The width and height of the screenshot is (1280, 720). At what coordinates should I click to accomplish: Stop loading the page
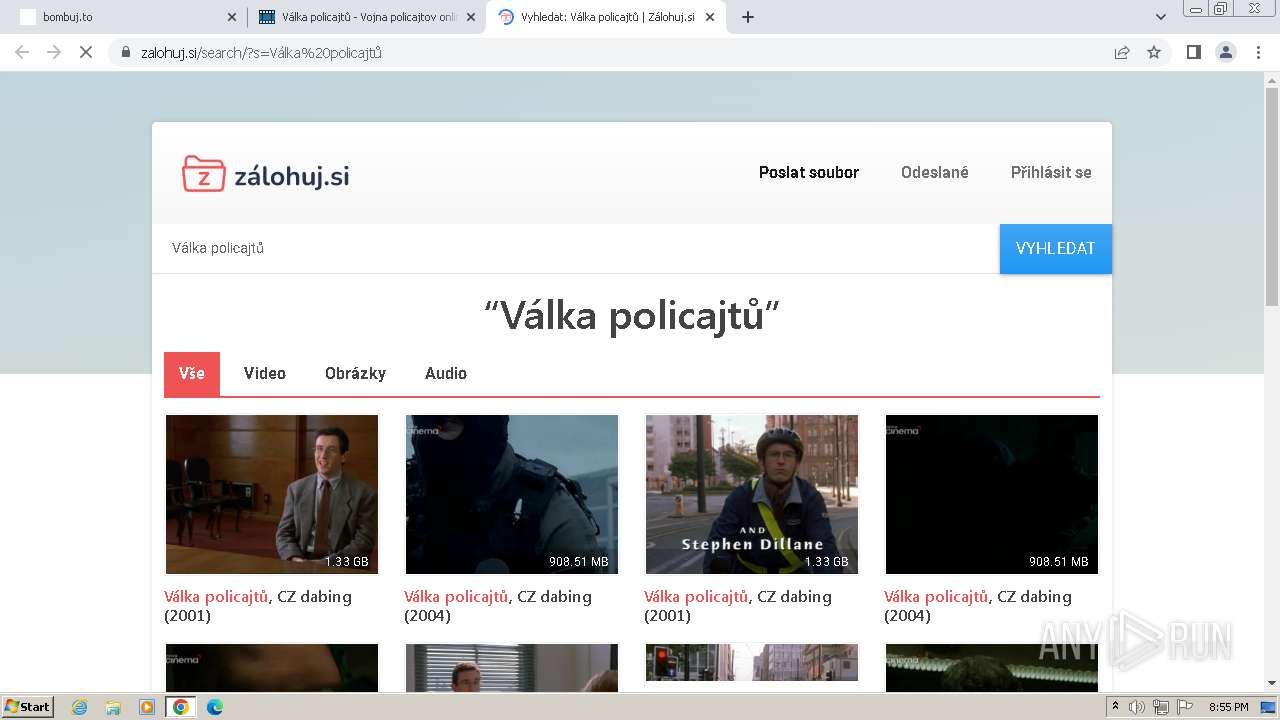(86, 52)
